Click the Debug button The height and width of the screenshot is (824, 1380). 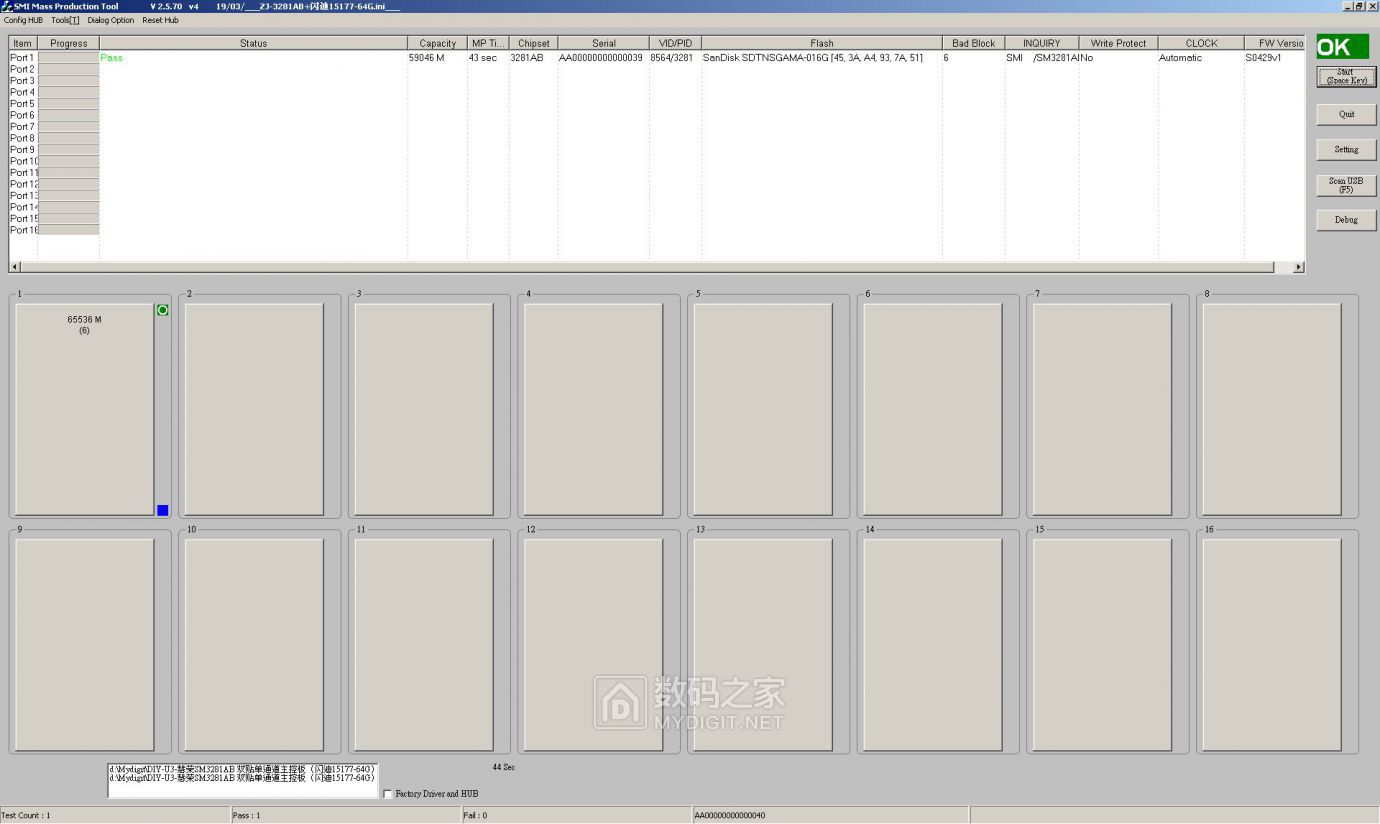(x=1346, y=220)
